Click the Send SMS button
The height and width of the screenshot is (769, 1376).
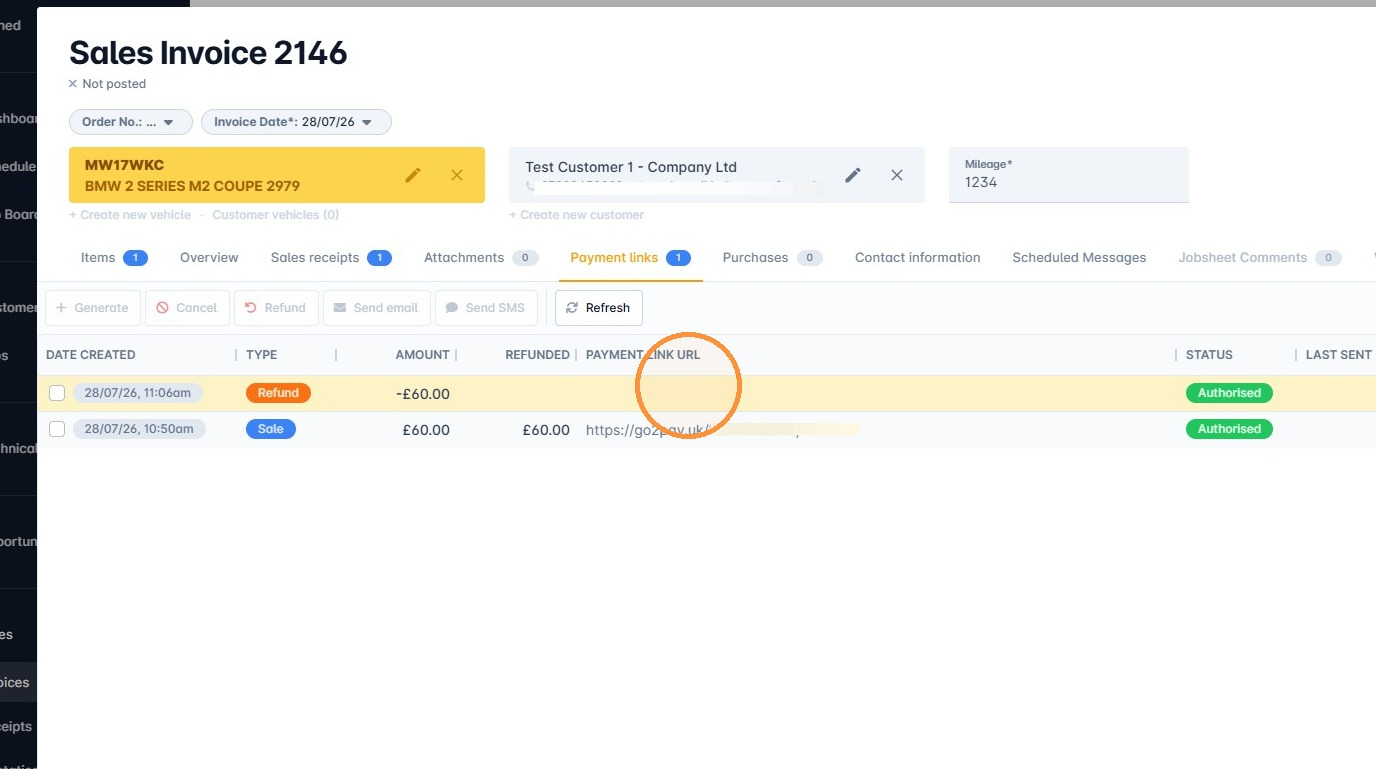(x=486, y=308)
